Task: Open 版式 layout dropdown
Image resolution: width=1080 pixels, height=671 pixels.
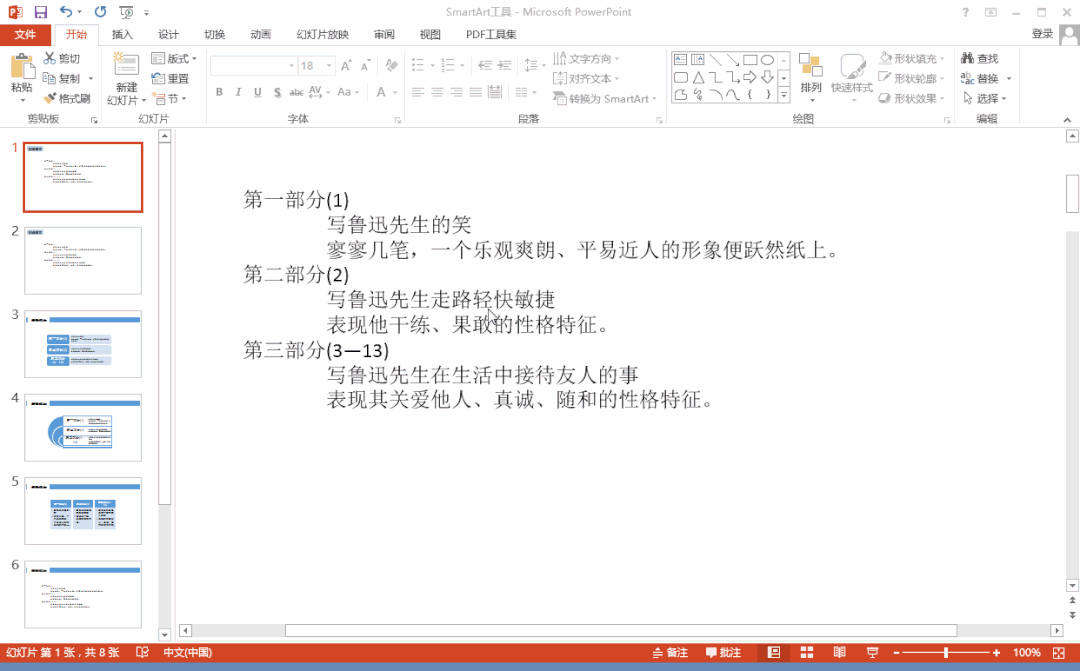Action: click(174, 59)
